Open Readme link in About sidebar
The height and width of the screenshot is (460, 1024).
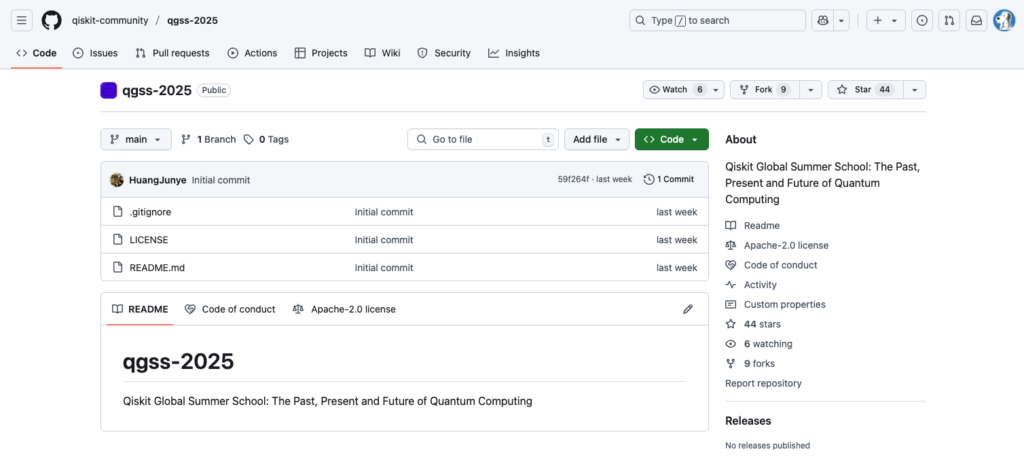(x=752, y=225)
